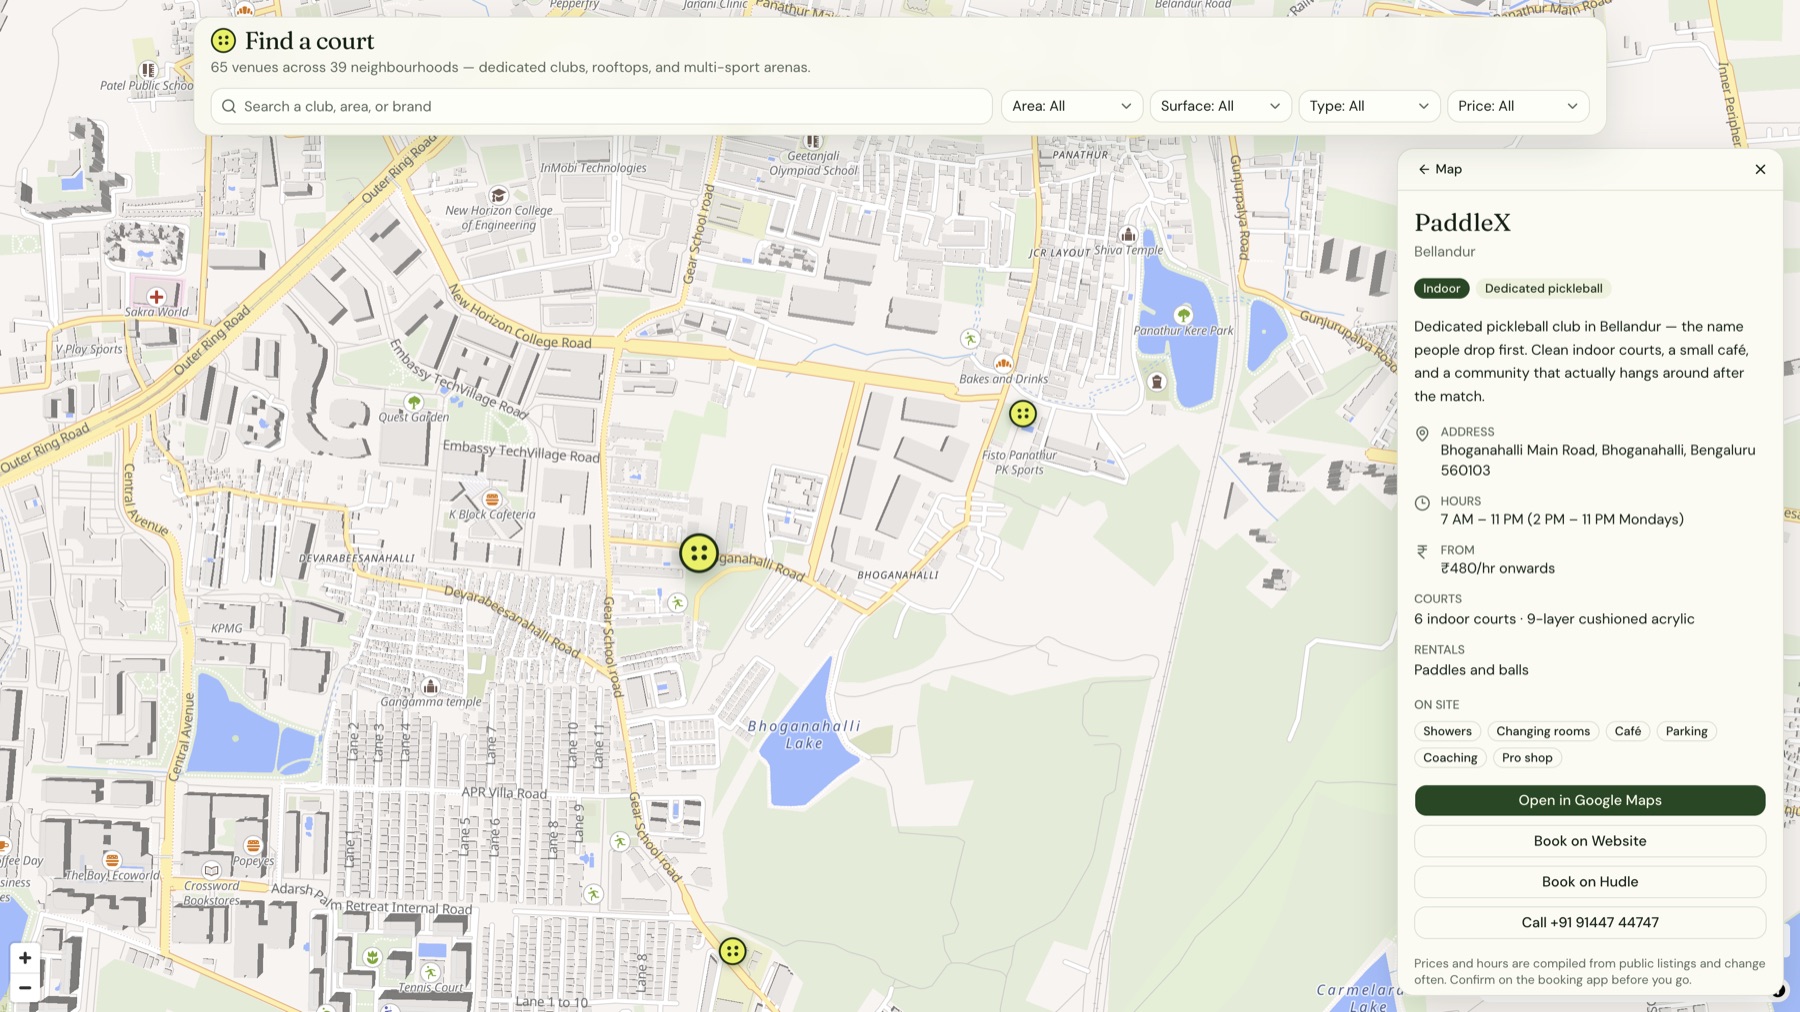Screen dimensions: 1800x1012
Task: Click the Pro shop amenity chip
Action: click(x=1527, y=758)
